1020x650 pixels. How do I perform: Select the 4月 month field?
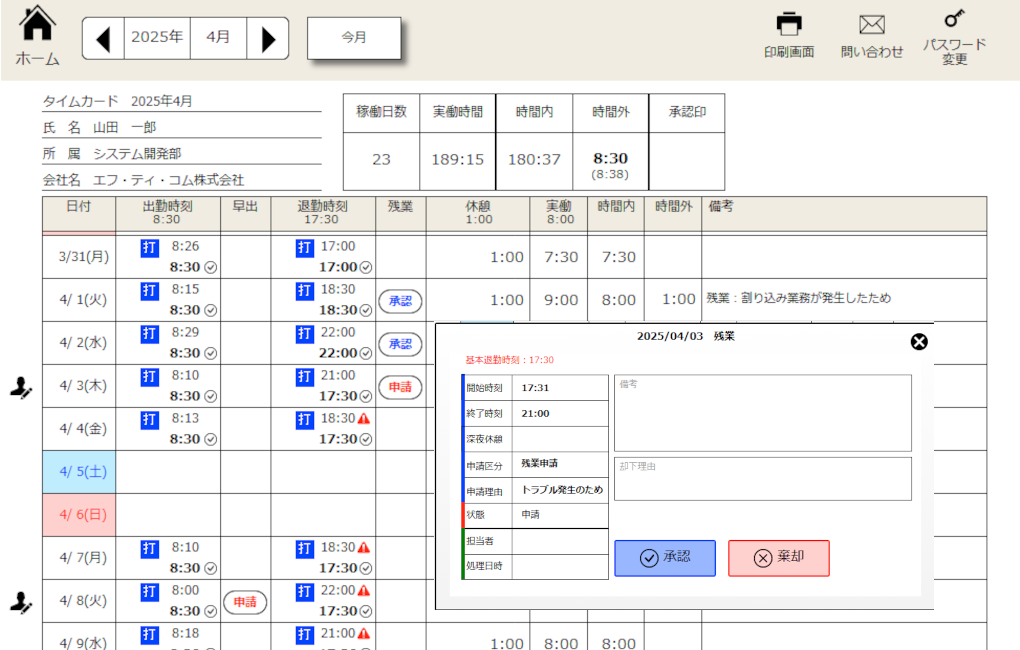coord(218,37)
